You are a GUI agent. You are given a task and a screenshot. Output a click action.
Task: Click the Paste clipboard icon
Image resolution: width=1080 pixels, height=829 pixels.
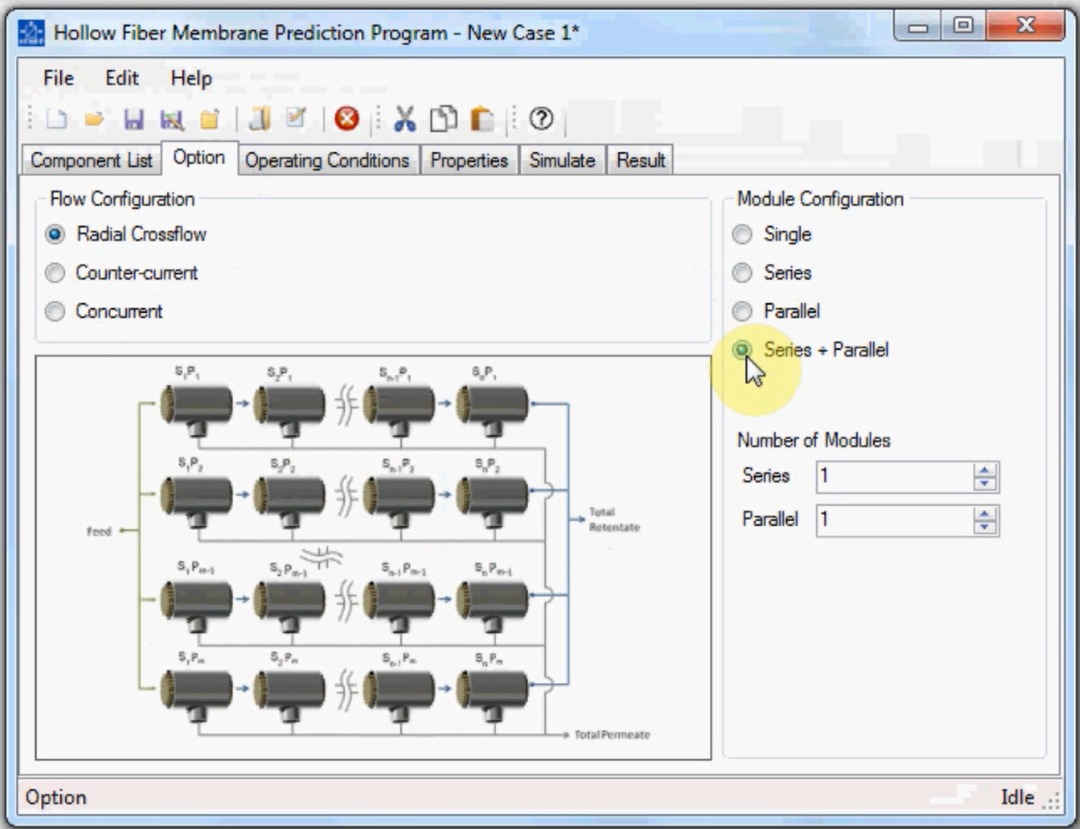[482, 120]
